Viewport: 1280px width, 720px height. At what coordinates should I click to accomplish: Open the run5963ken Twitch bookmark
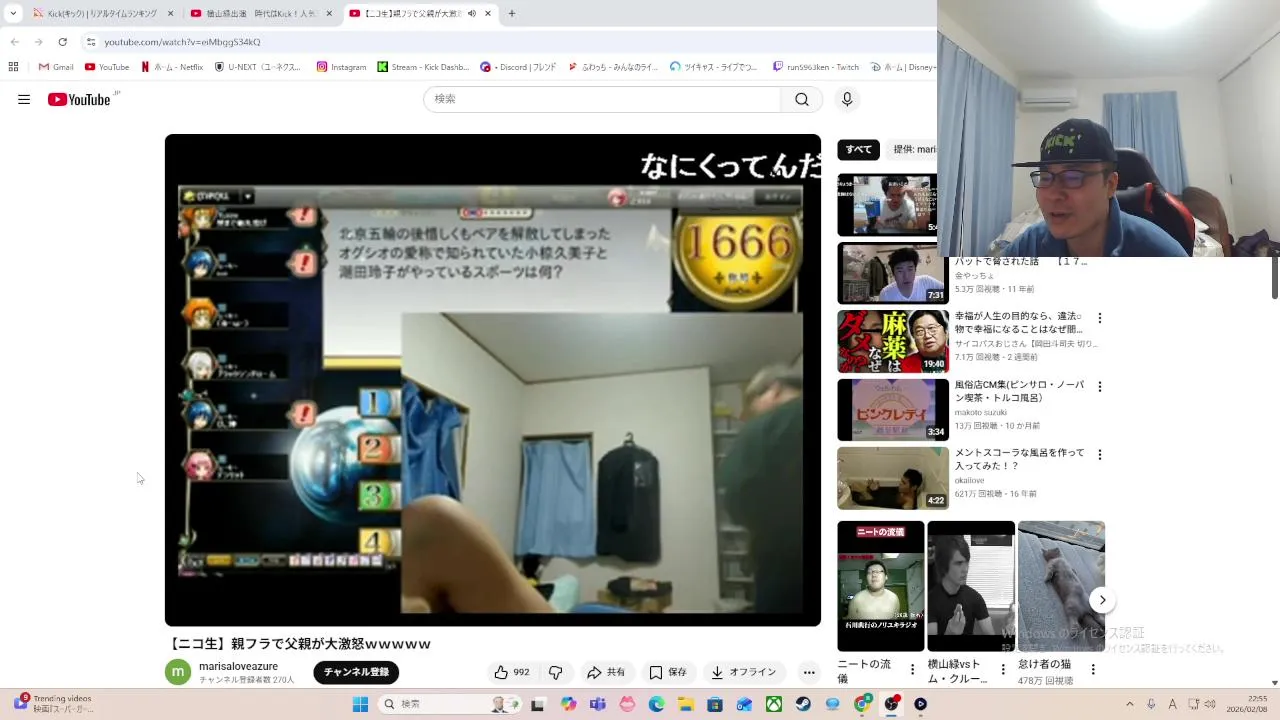coord(816,67)
